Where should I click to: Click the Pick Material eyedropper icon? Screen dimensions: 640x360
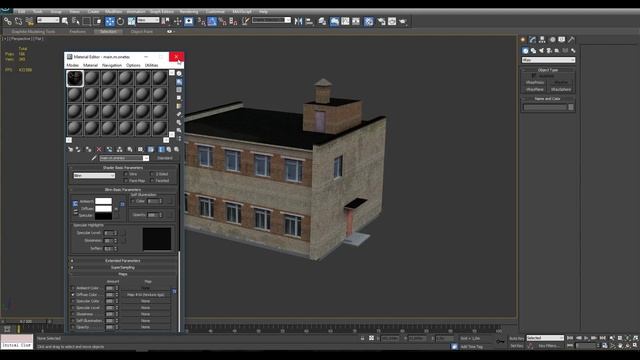coord(94,158)
